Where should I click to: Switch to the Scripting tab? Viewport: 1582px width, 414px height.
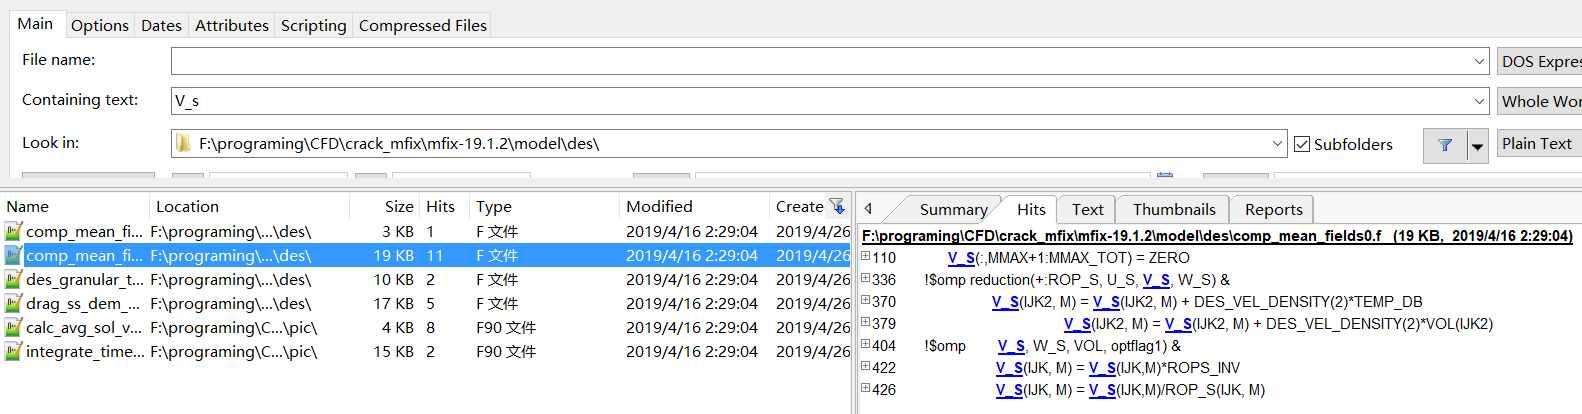click(313, 25)
